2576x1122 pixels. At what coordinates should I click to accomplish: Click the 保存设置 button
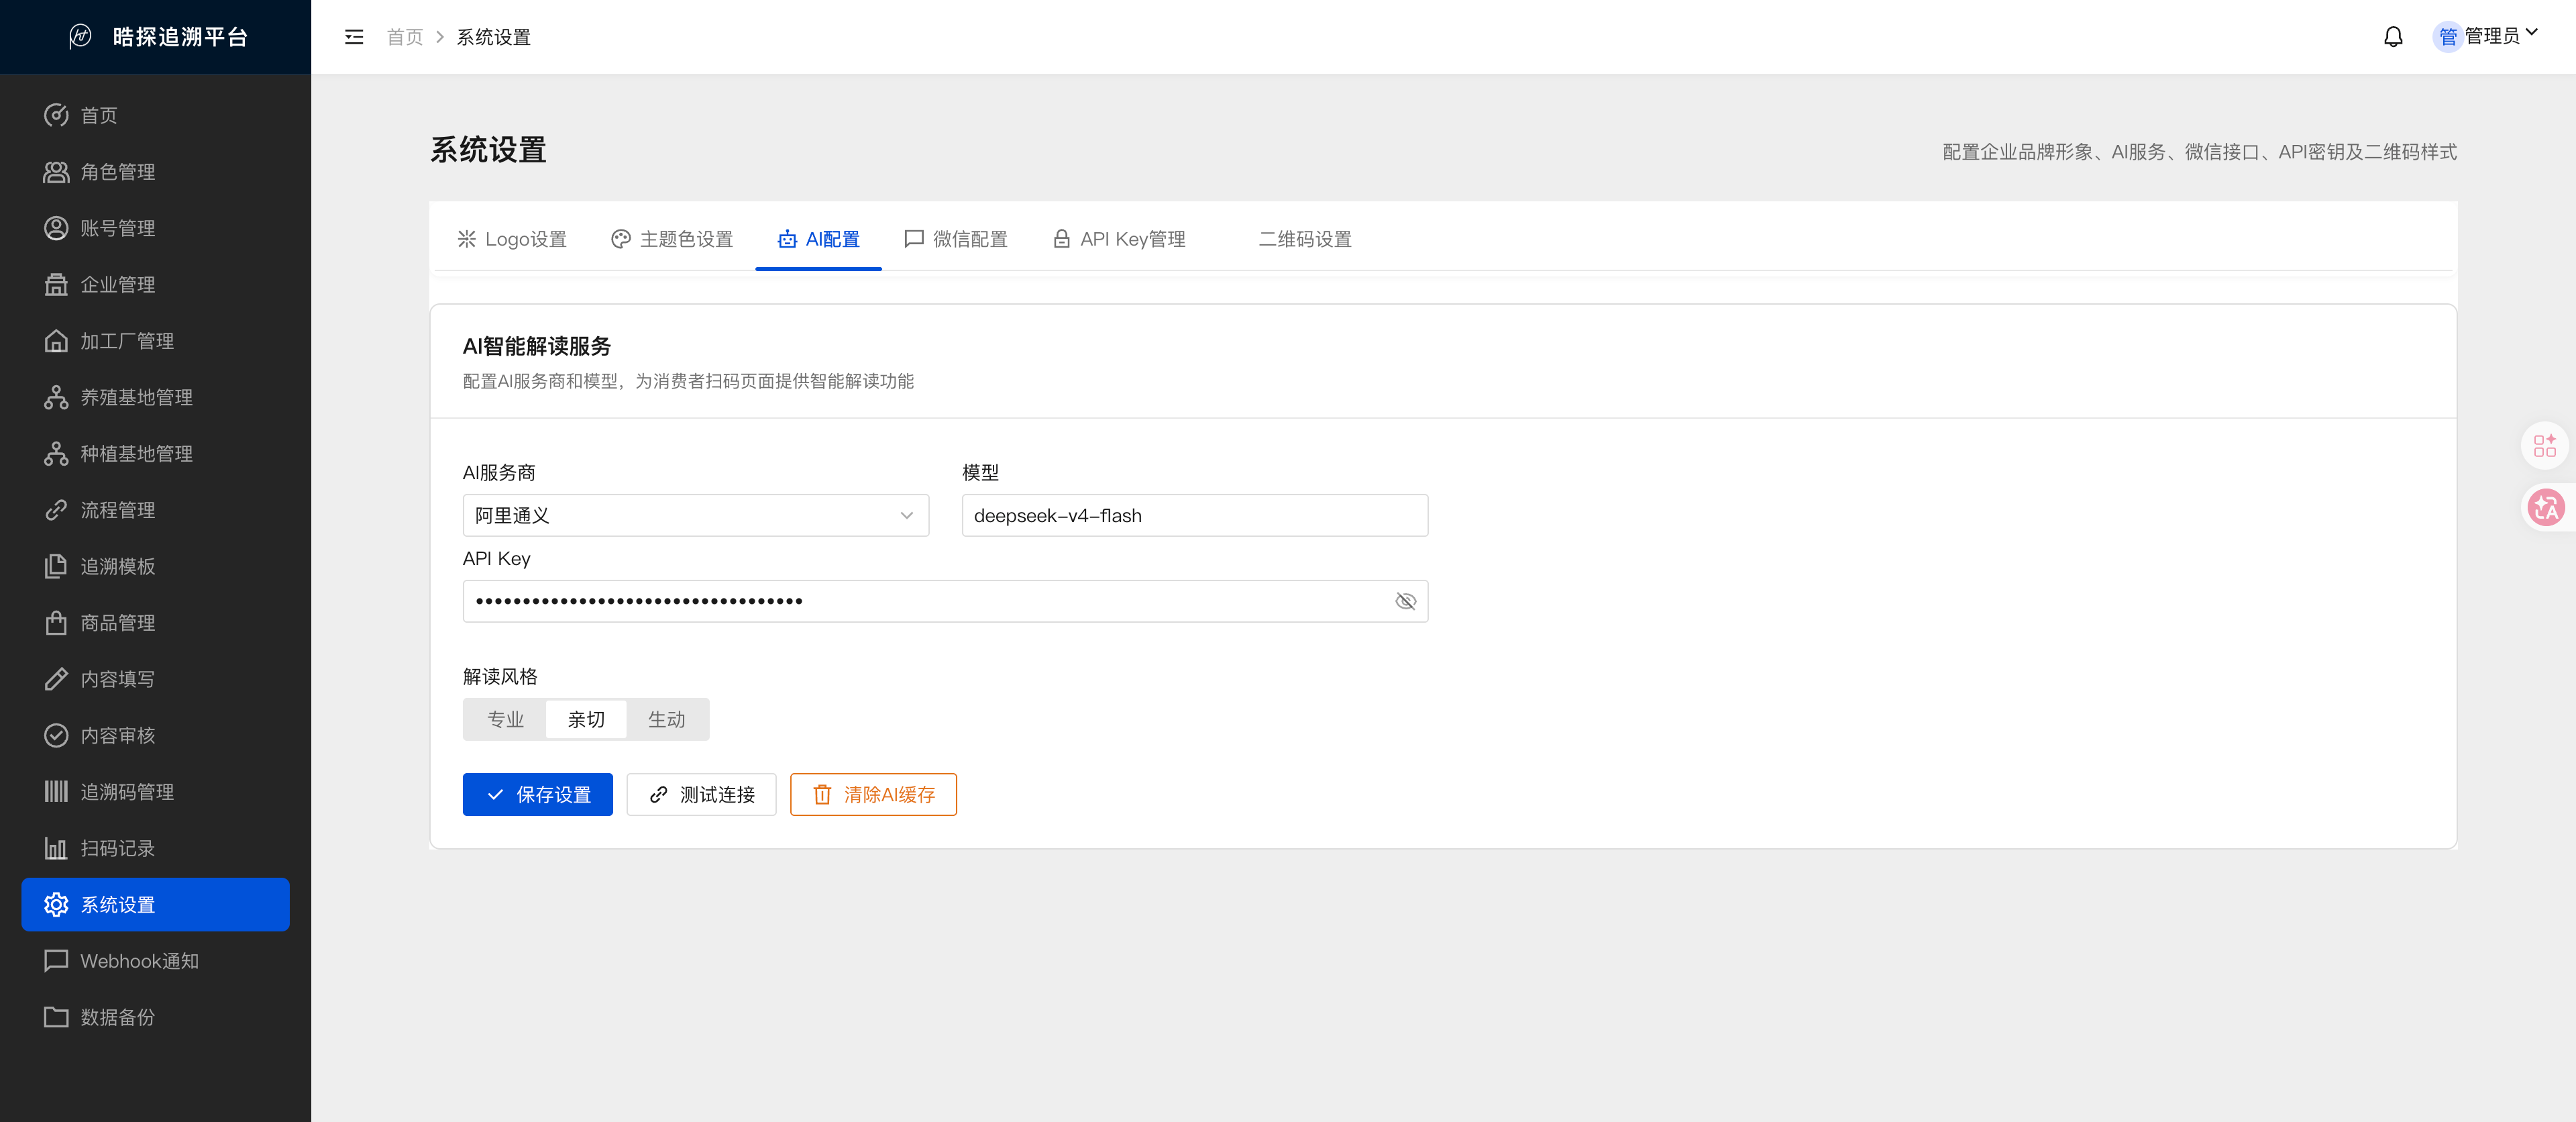click(538, 795)
